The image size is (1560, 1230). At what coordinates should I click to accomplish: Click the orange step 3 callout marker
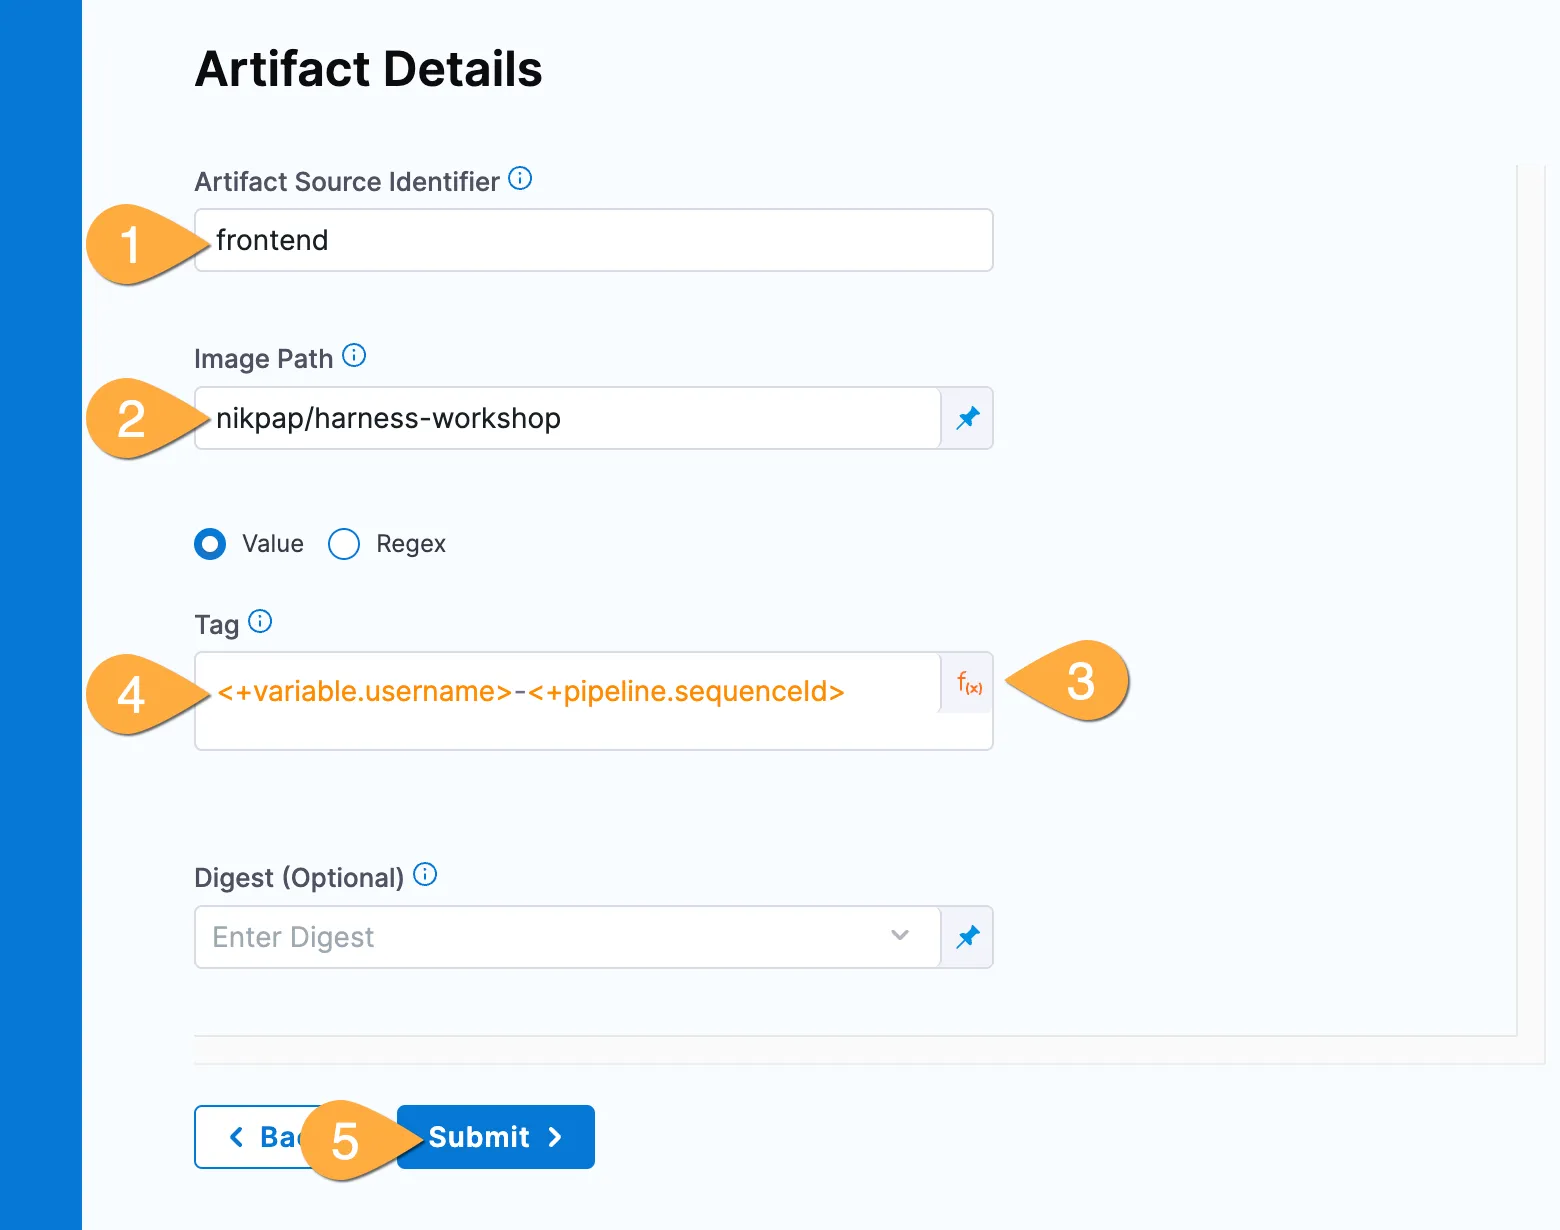click(x=1079, y=682)
